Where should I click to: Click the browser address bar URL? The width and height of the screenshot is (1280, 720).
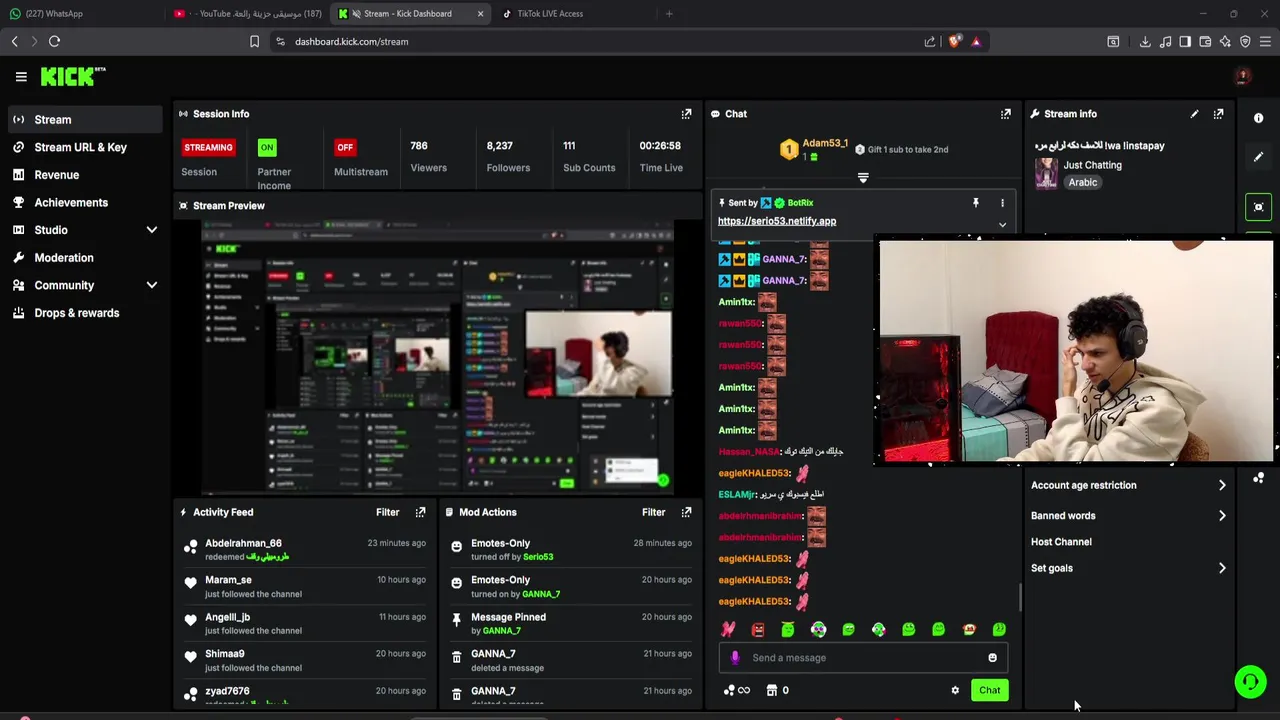coord(351,42)
